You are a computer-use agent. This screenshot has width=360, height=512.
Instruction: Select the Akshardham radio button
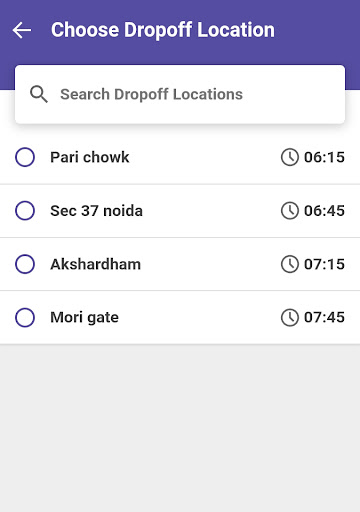click(25, 264)
